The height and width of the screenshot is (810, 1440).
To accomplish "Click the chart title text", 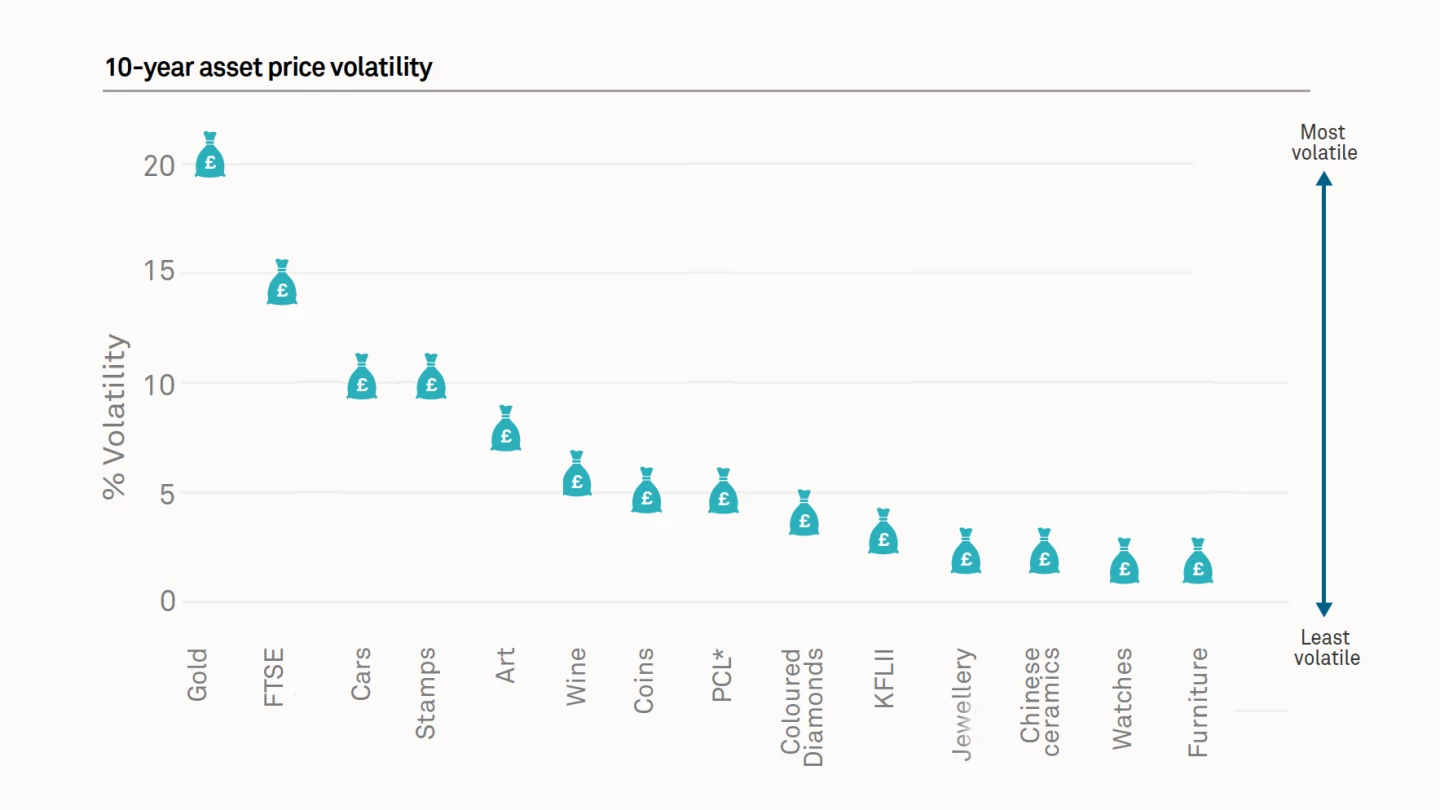I will click(268, 68).
